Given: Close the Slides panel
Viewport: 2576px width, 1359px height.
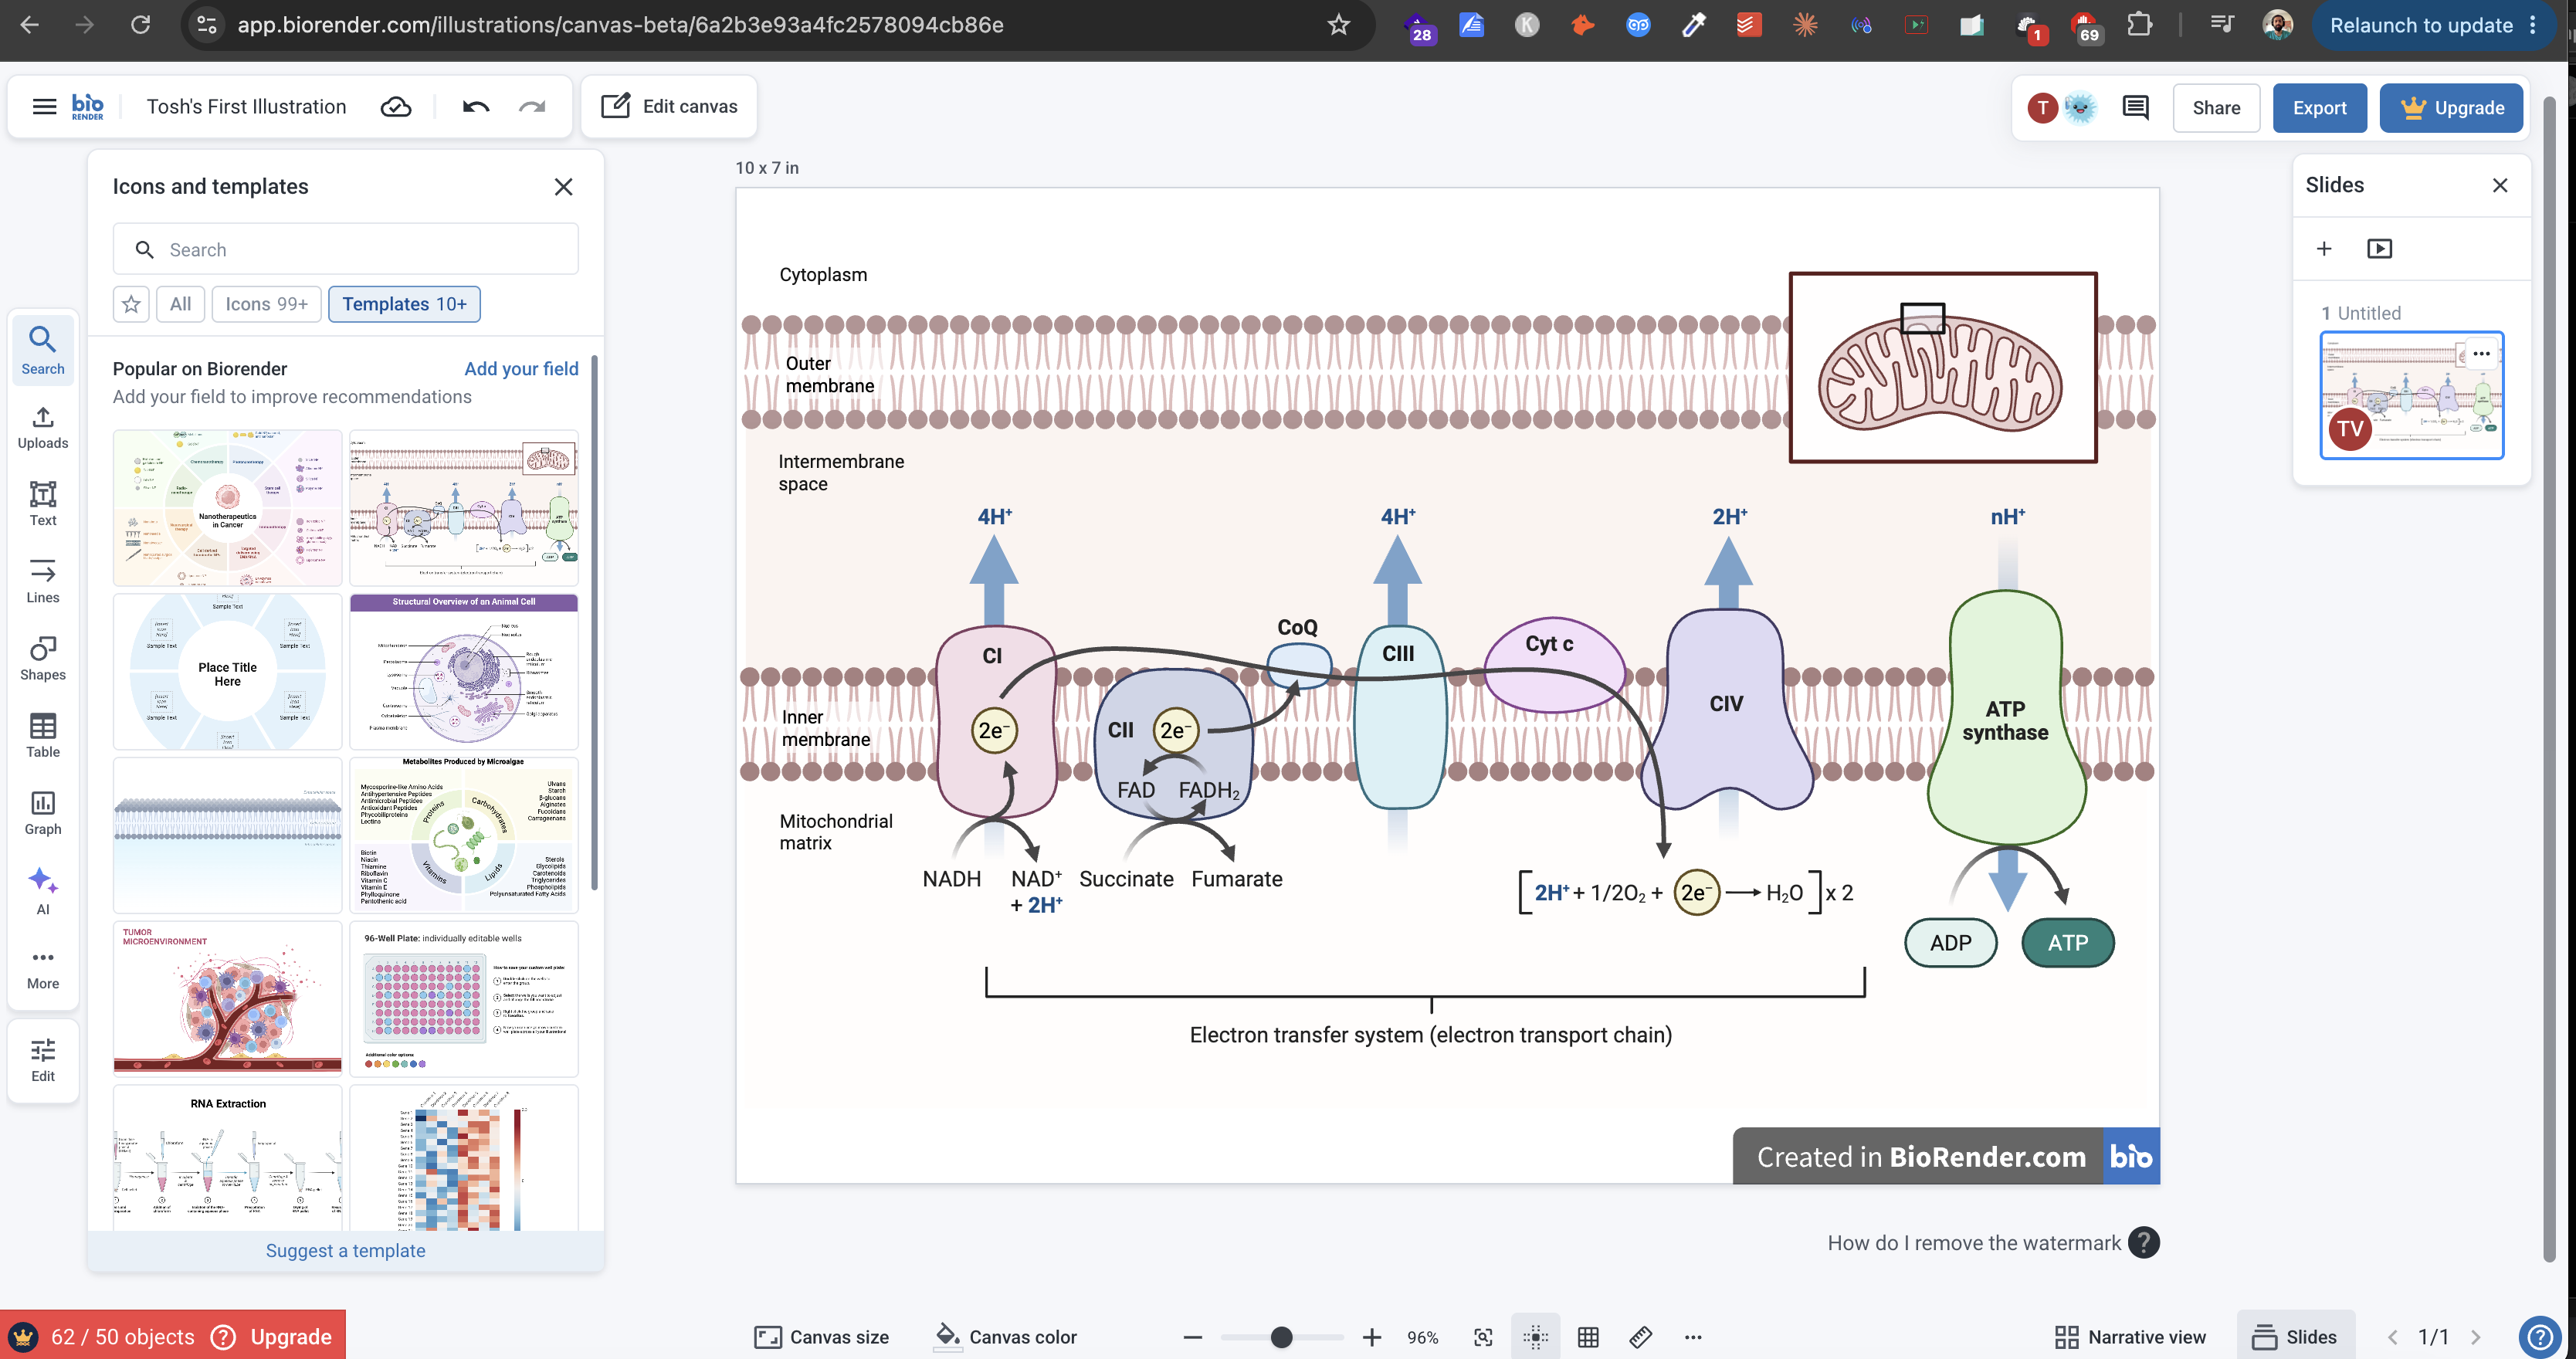Looking at the screenshot, I should (x=2499, y=185).
